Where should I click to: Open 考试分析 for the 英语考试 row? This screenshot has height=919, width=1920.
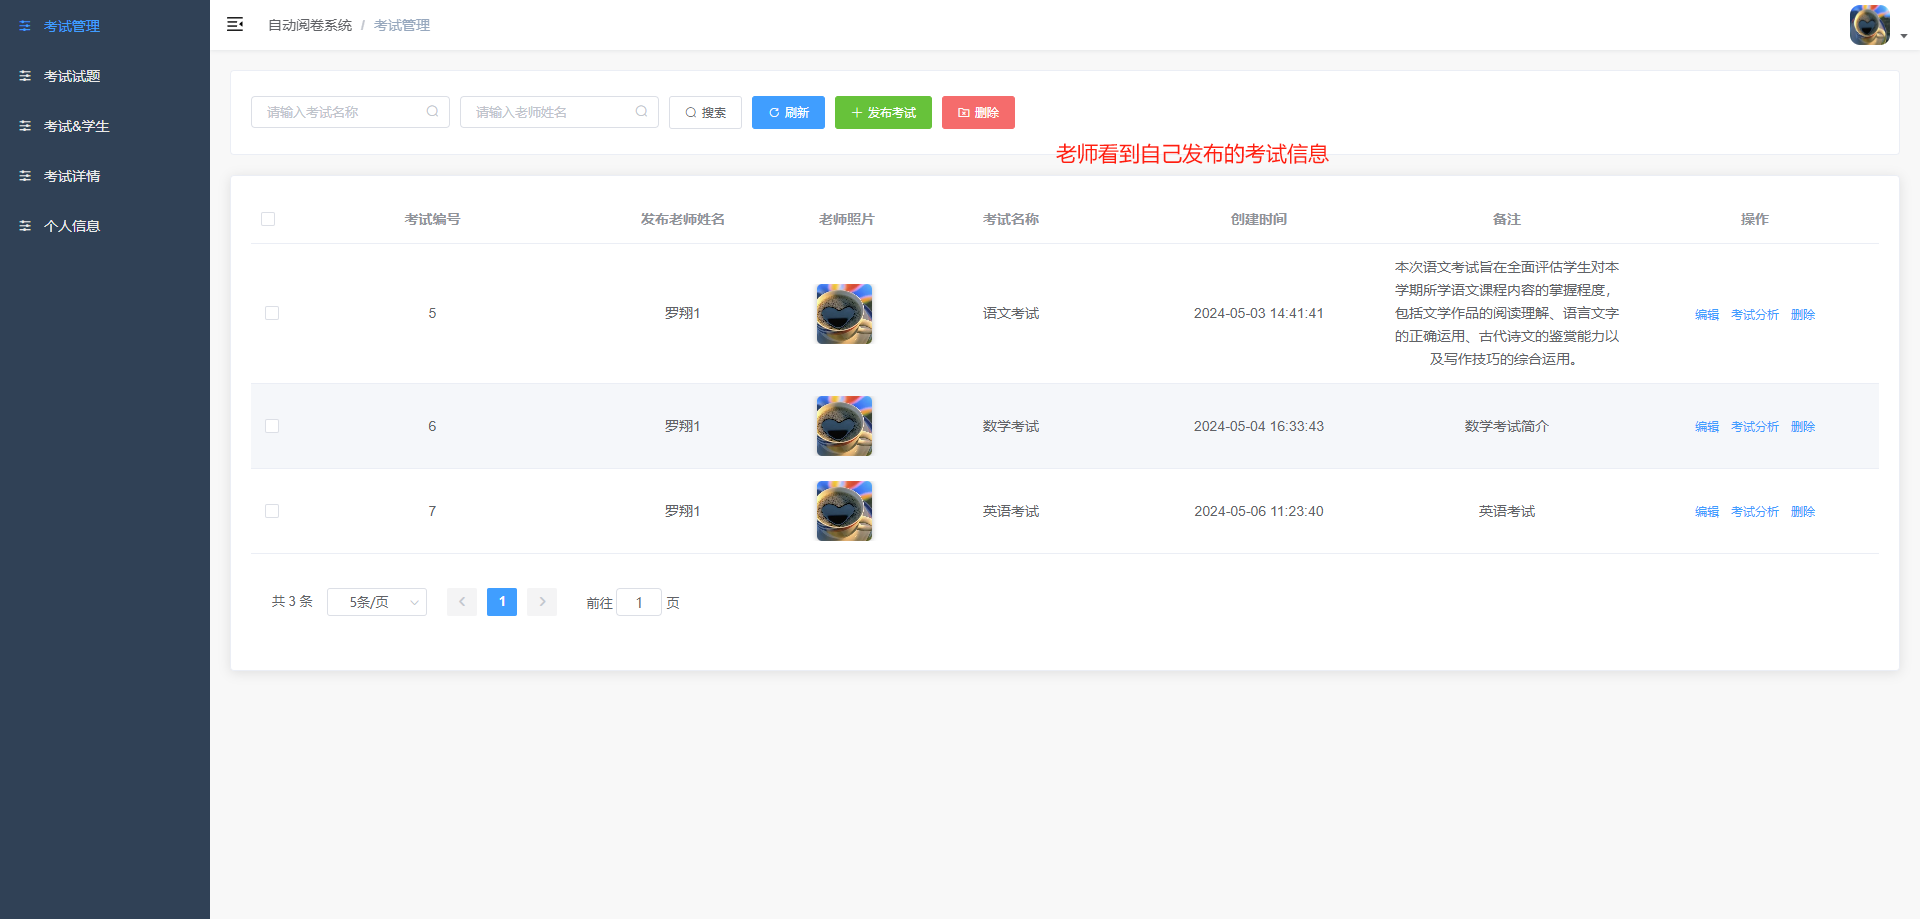pyautogui.click(x=1754, y=511)
